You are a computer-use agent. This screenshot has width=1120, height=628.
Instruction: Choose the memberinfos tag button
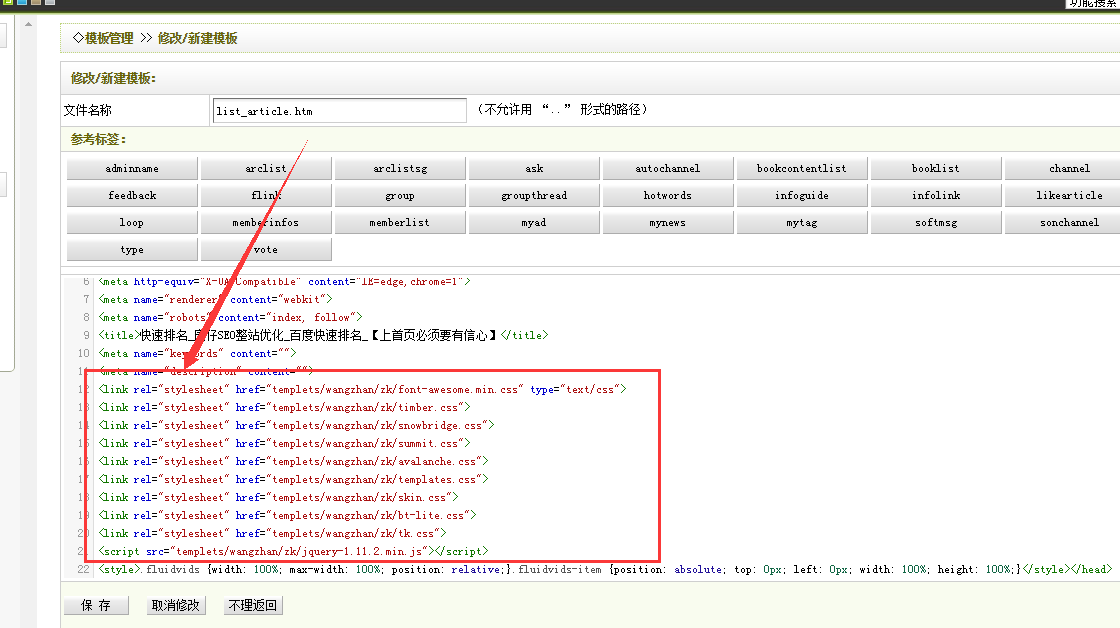point(266,223)
